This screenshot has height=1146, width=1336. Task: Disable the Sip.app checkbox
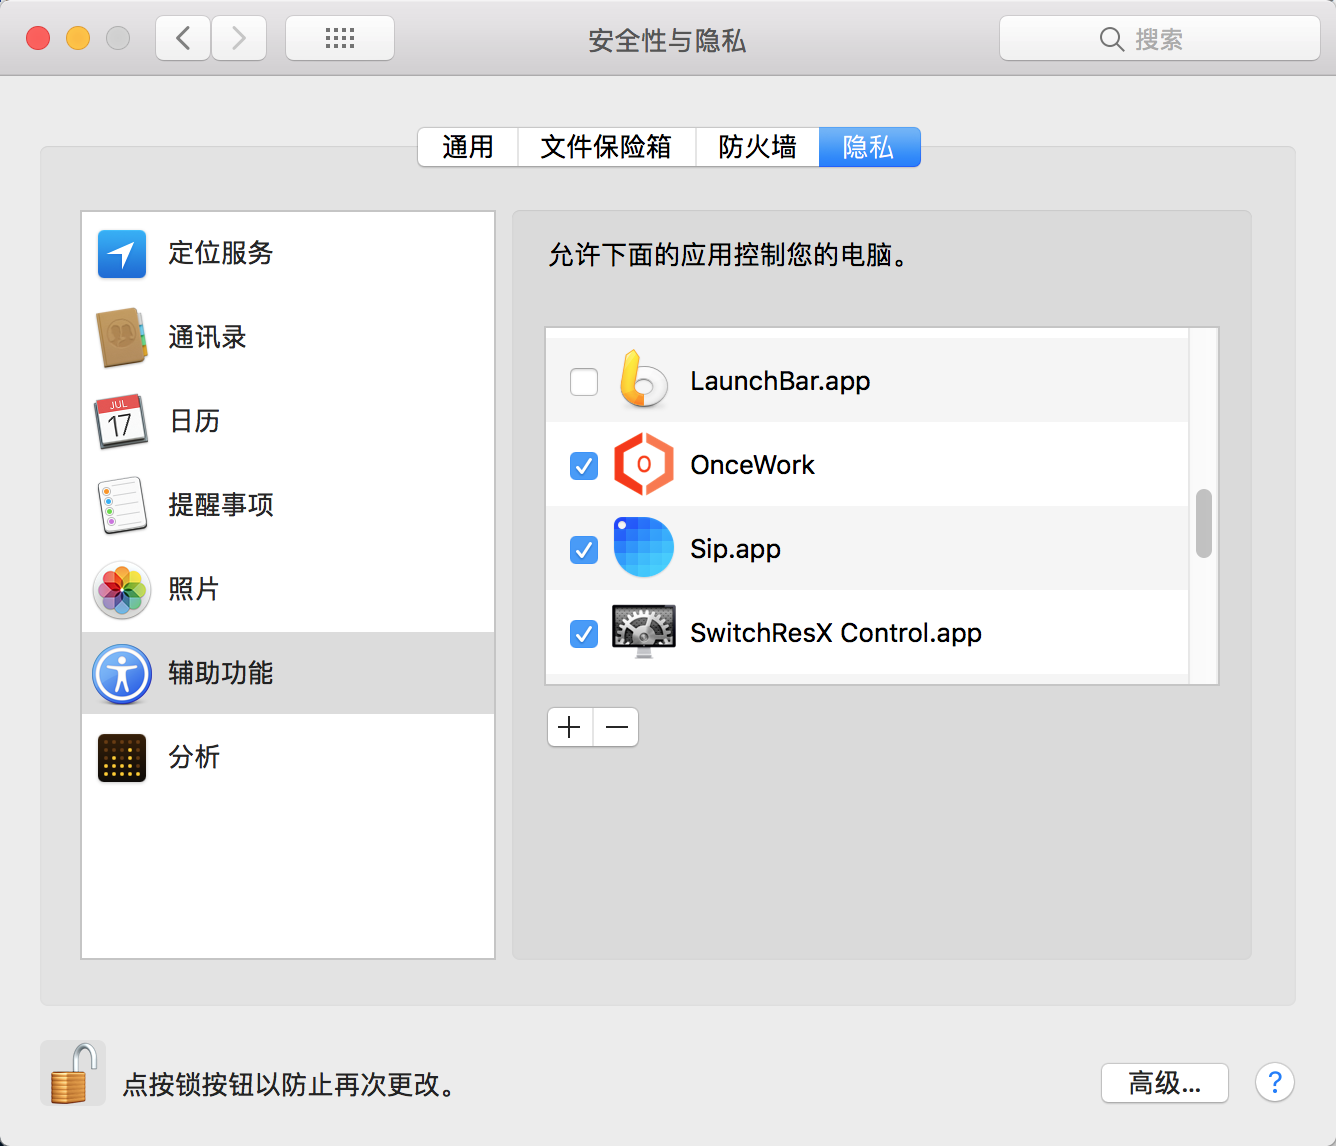coord(584,550)
